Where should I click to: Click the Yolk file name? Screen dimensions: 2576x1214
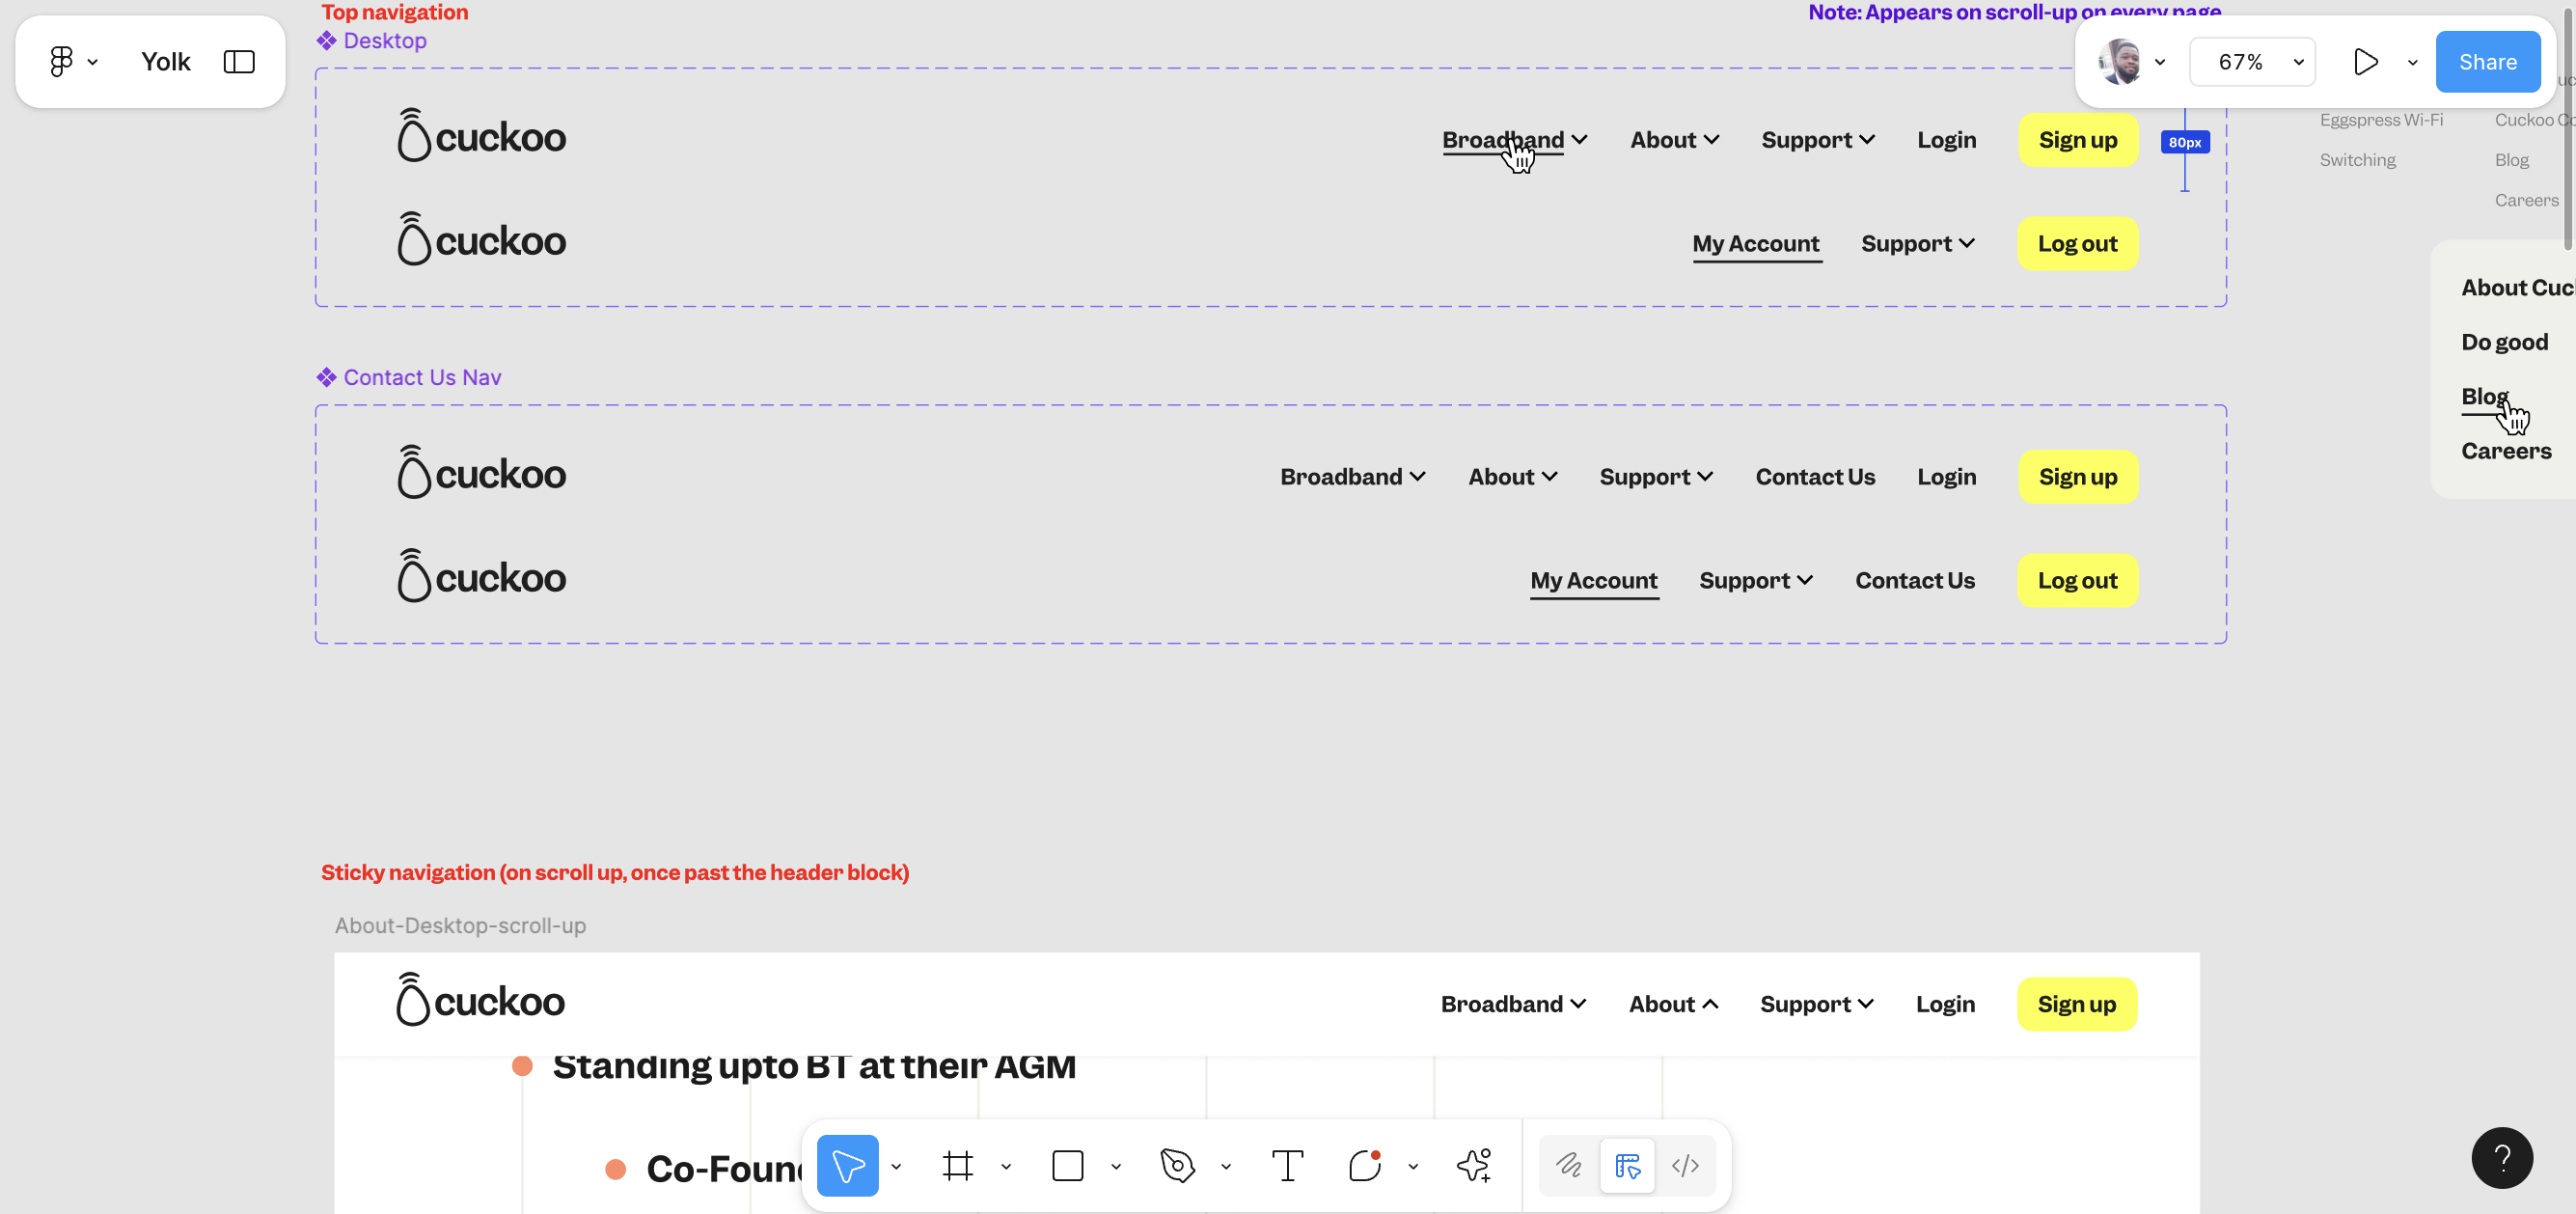[x=165, y=62]
